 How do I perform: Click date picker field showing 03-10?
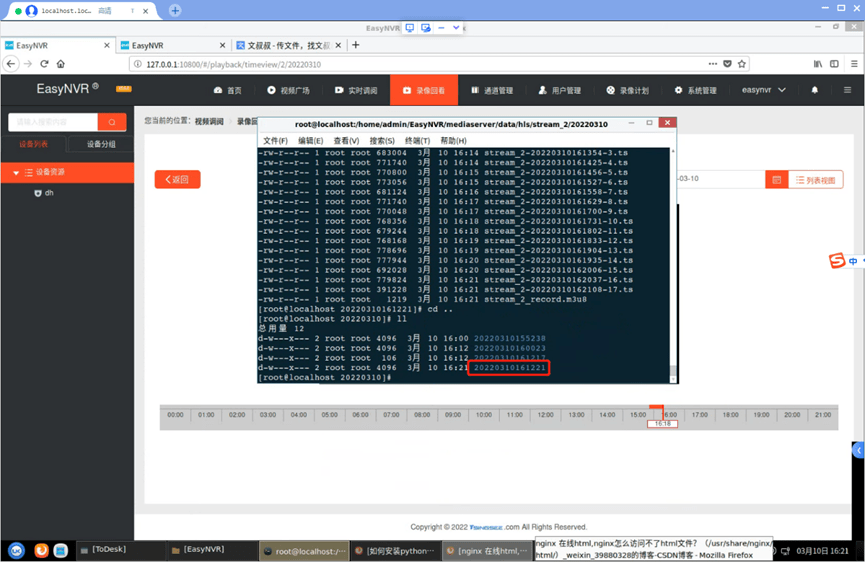point(720,179)
